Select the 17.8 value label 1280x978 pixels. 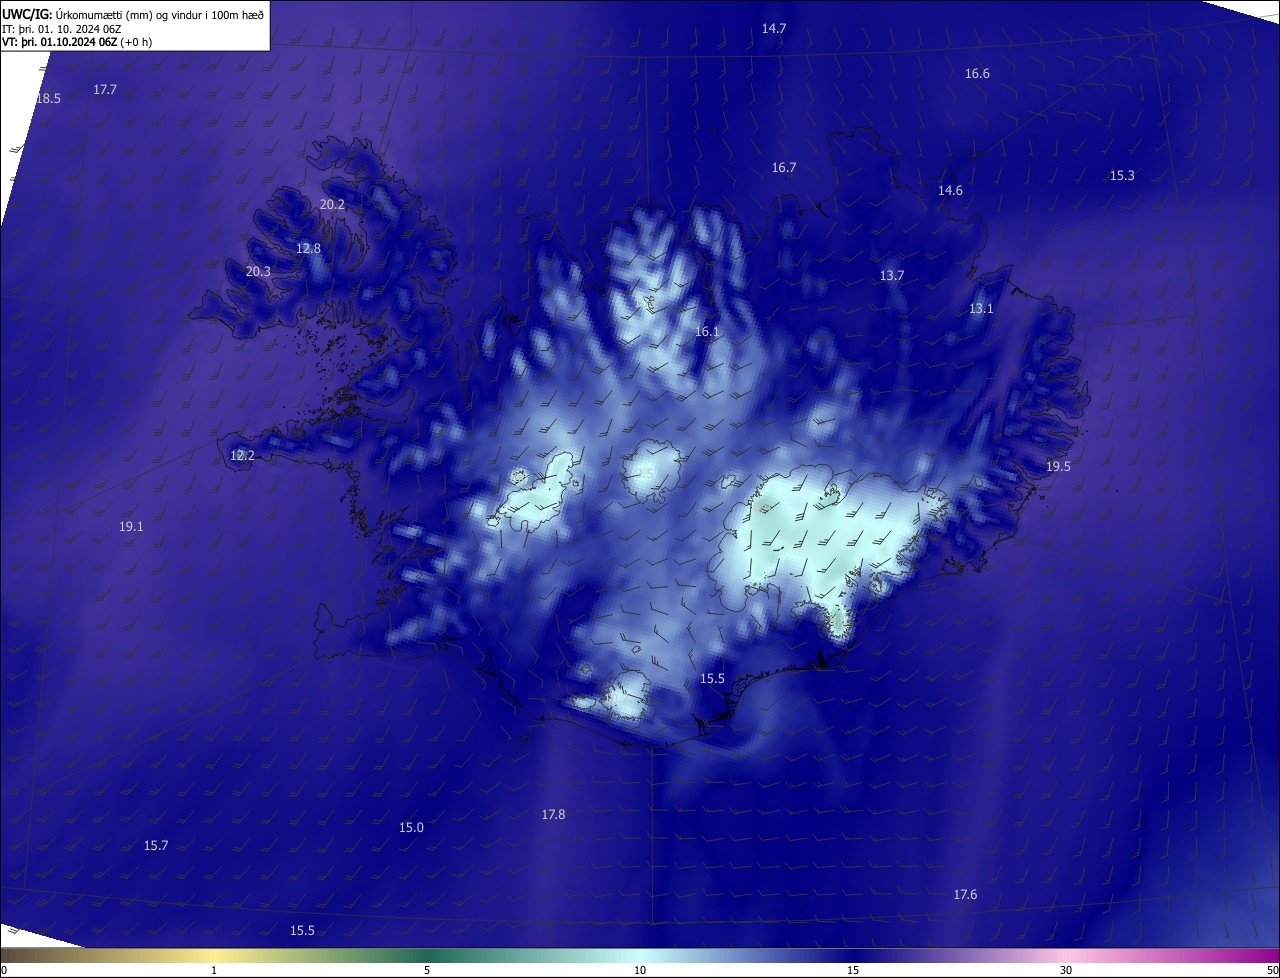coord(553,815)
